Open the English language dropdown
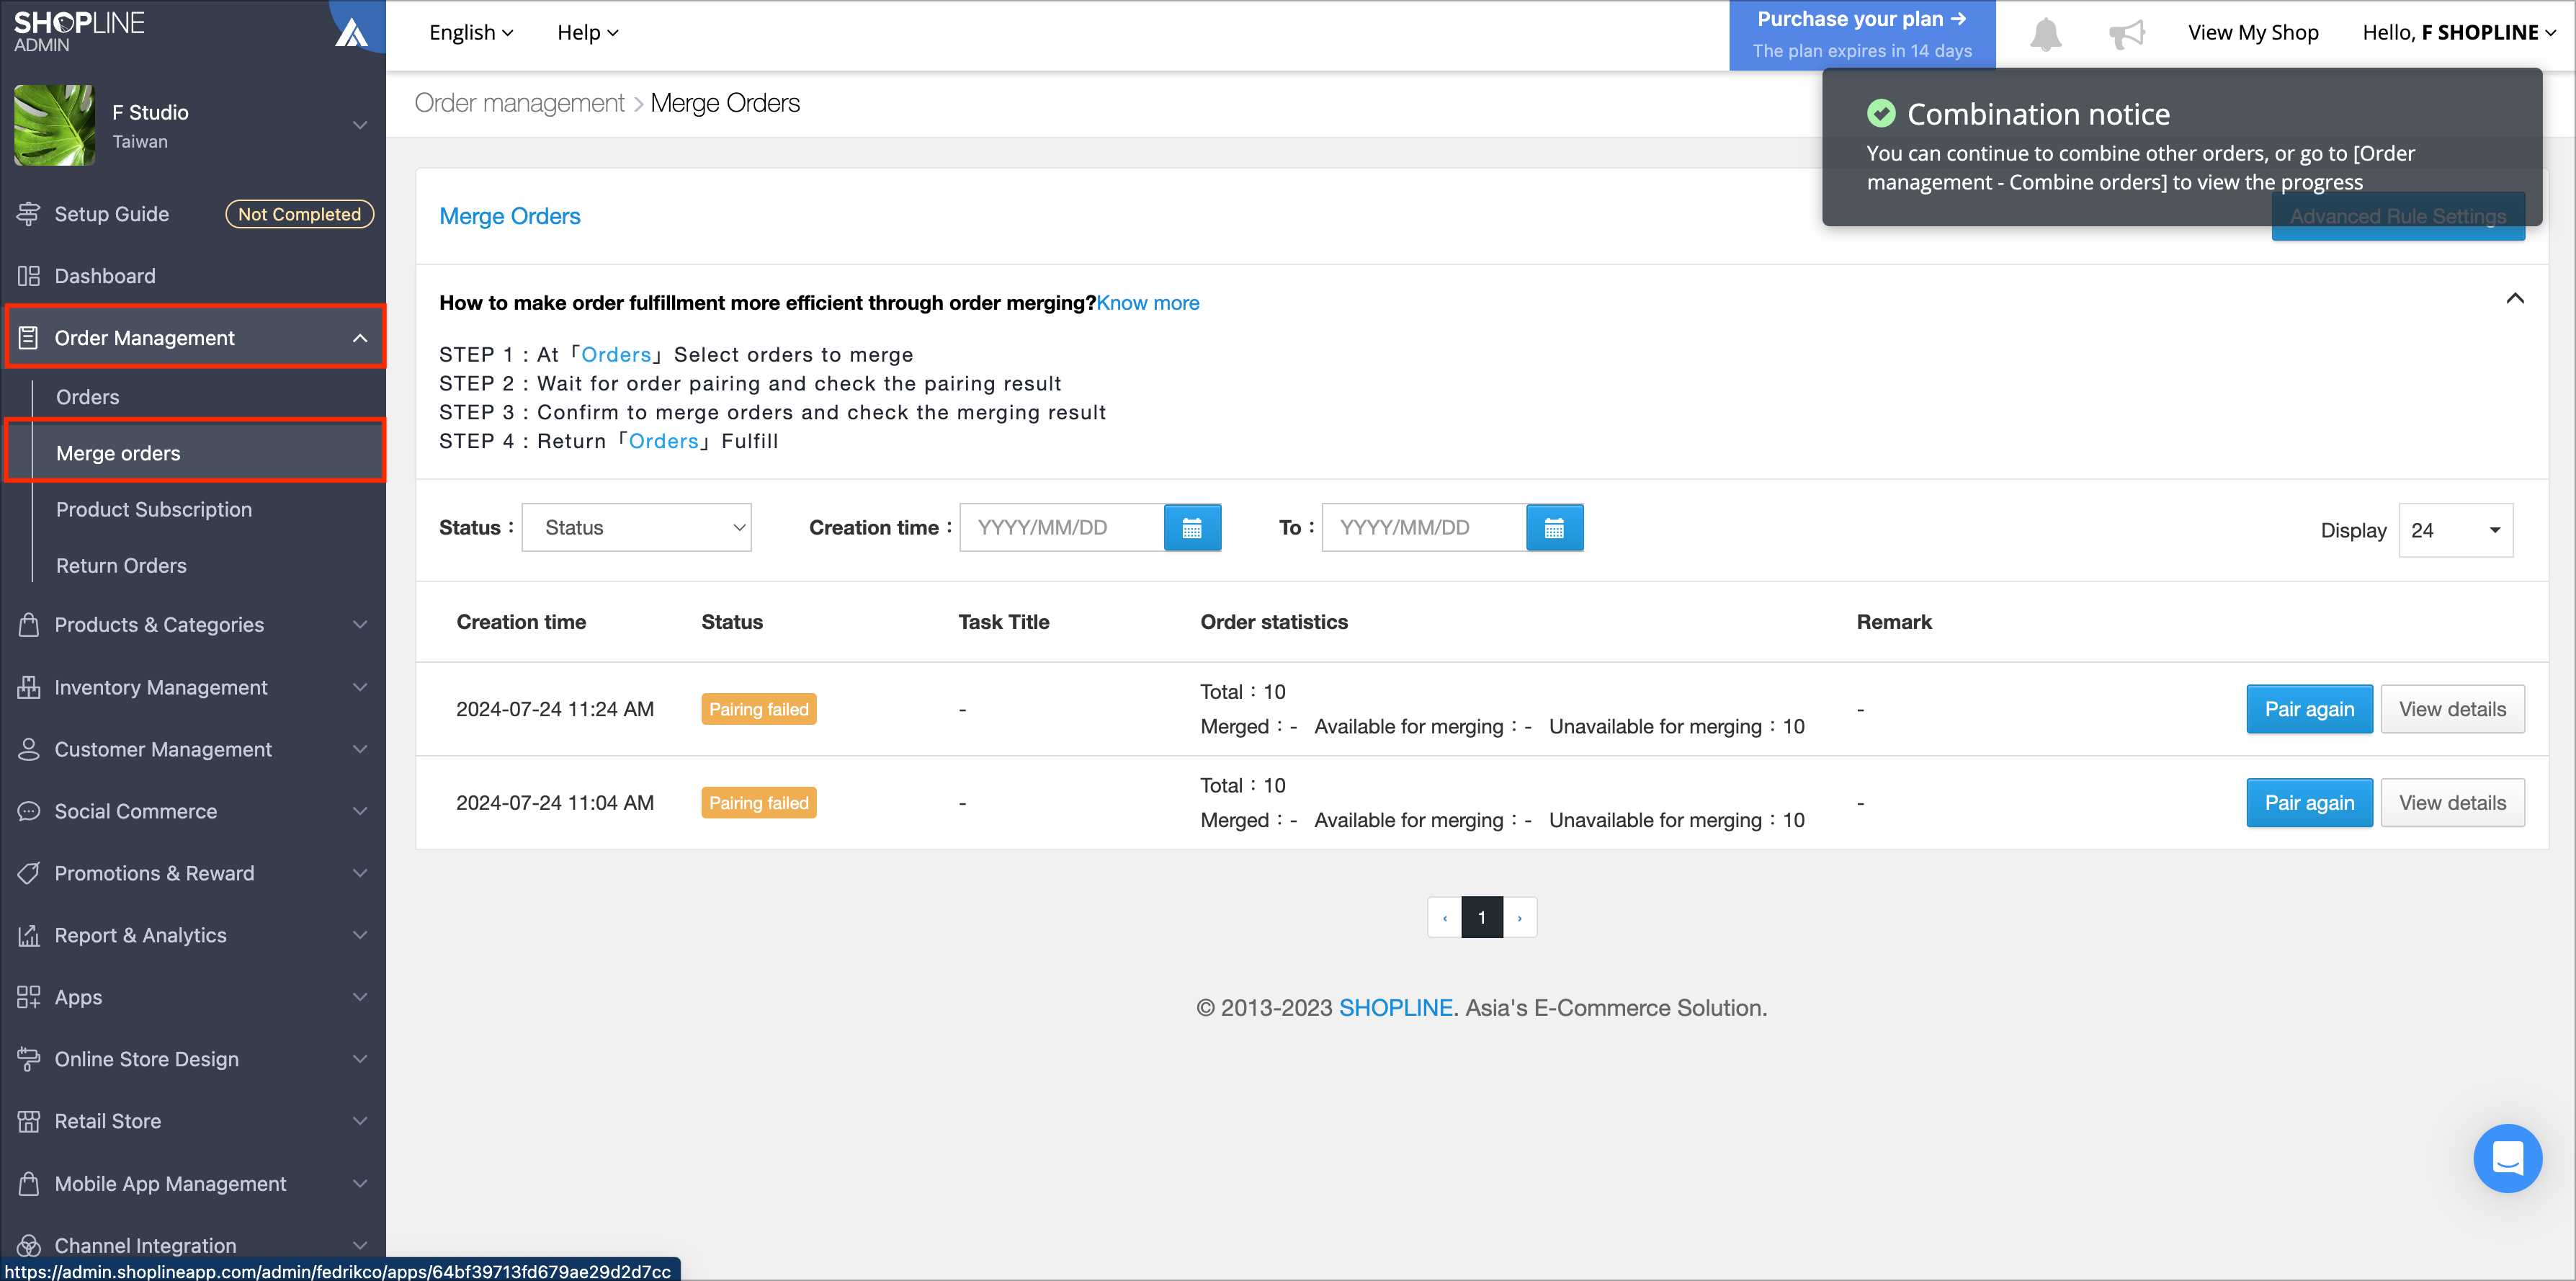This screenshot has height=1281, width=2576. point(471,33)
